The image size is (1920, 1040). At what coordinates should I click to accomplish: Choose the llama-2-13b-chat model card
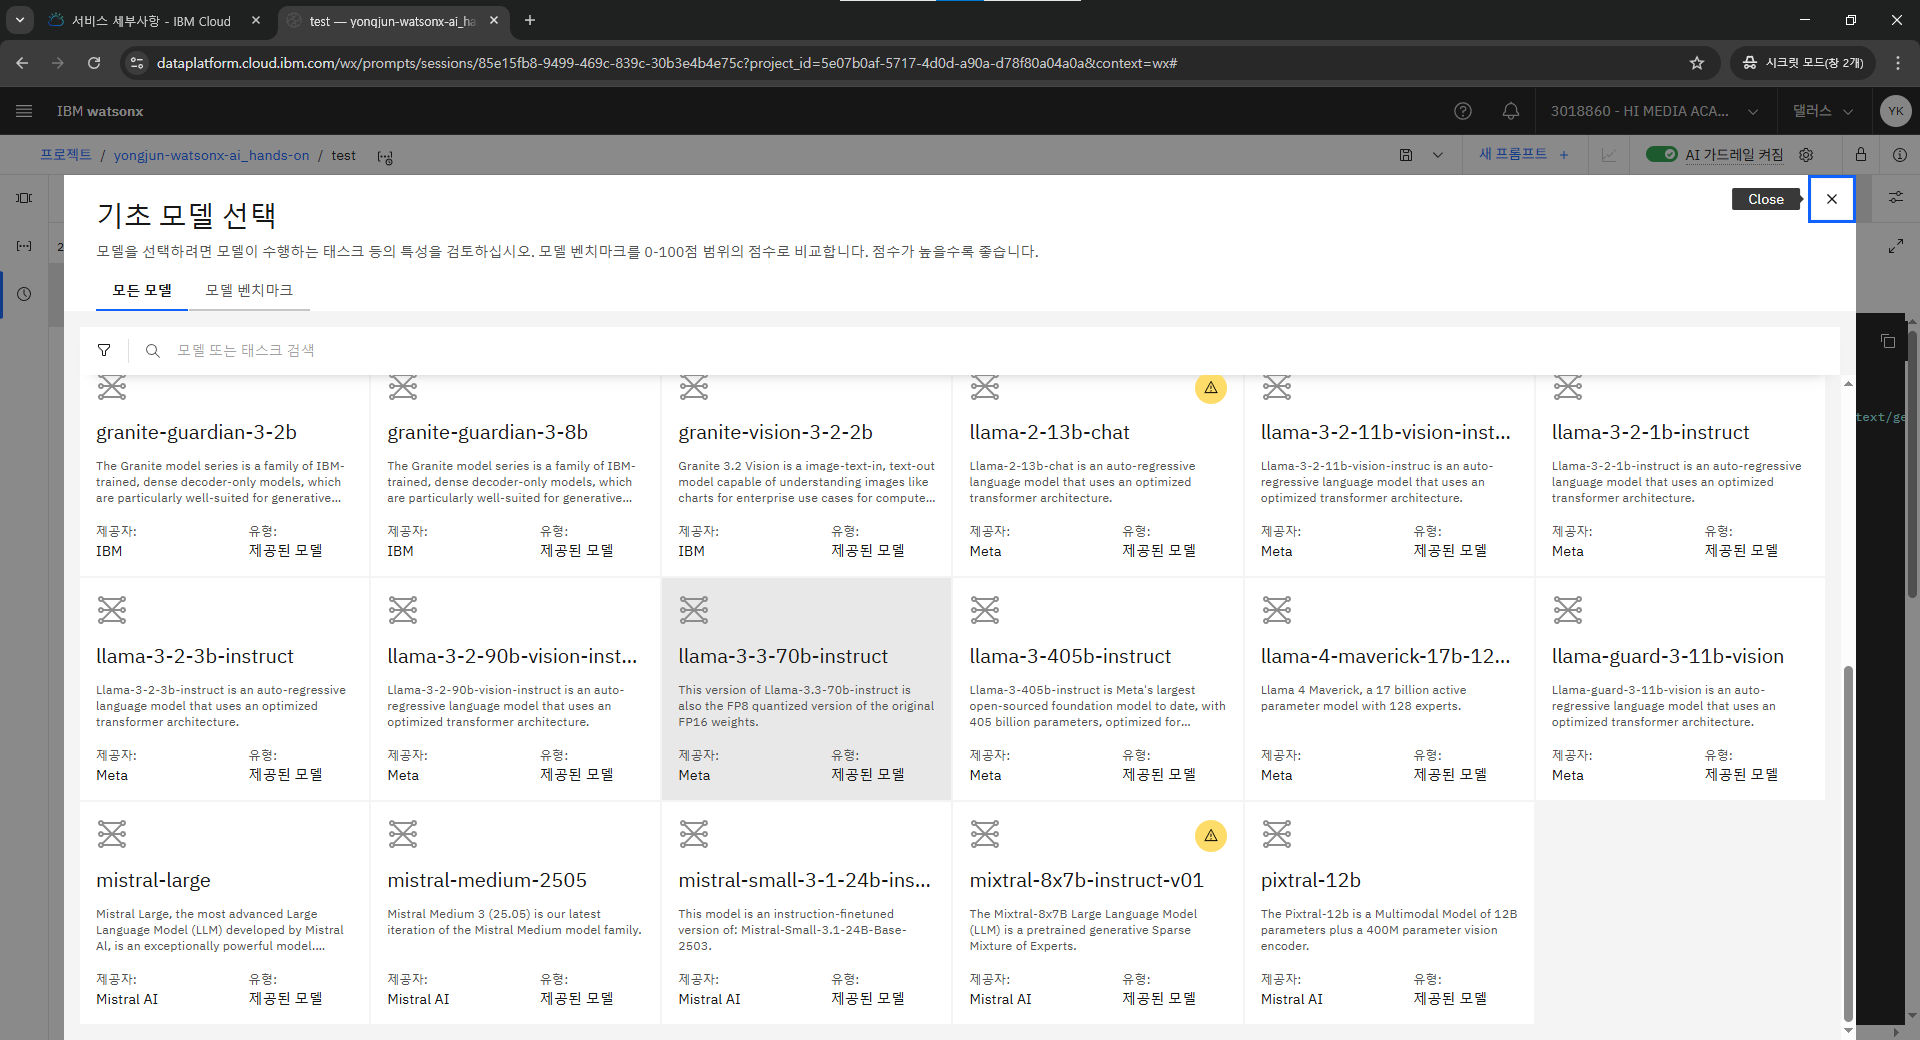[x=1098, y=476]
